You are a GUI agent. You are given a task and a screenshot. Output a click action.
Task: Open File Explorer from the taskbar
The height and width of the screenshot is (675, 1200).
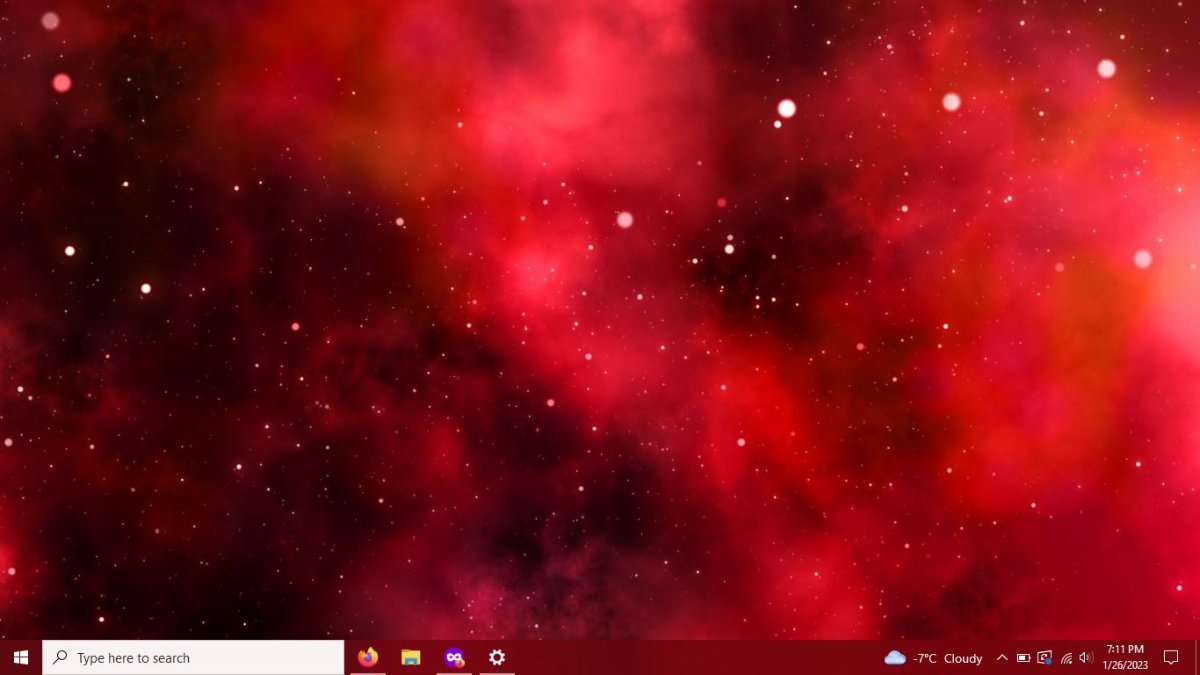[x=411, y=657]
